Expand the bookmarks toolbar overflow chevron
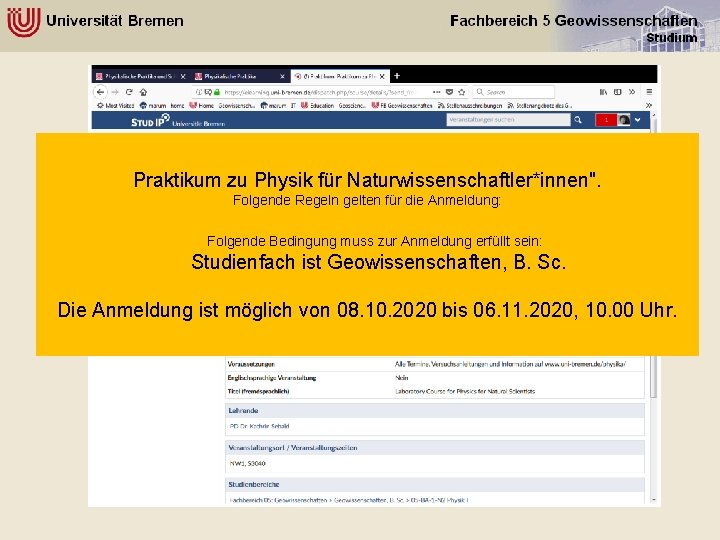Image resolution: width=720 pixels, height=540 pixels. pos(648,106)
